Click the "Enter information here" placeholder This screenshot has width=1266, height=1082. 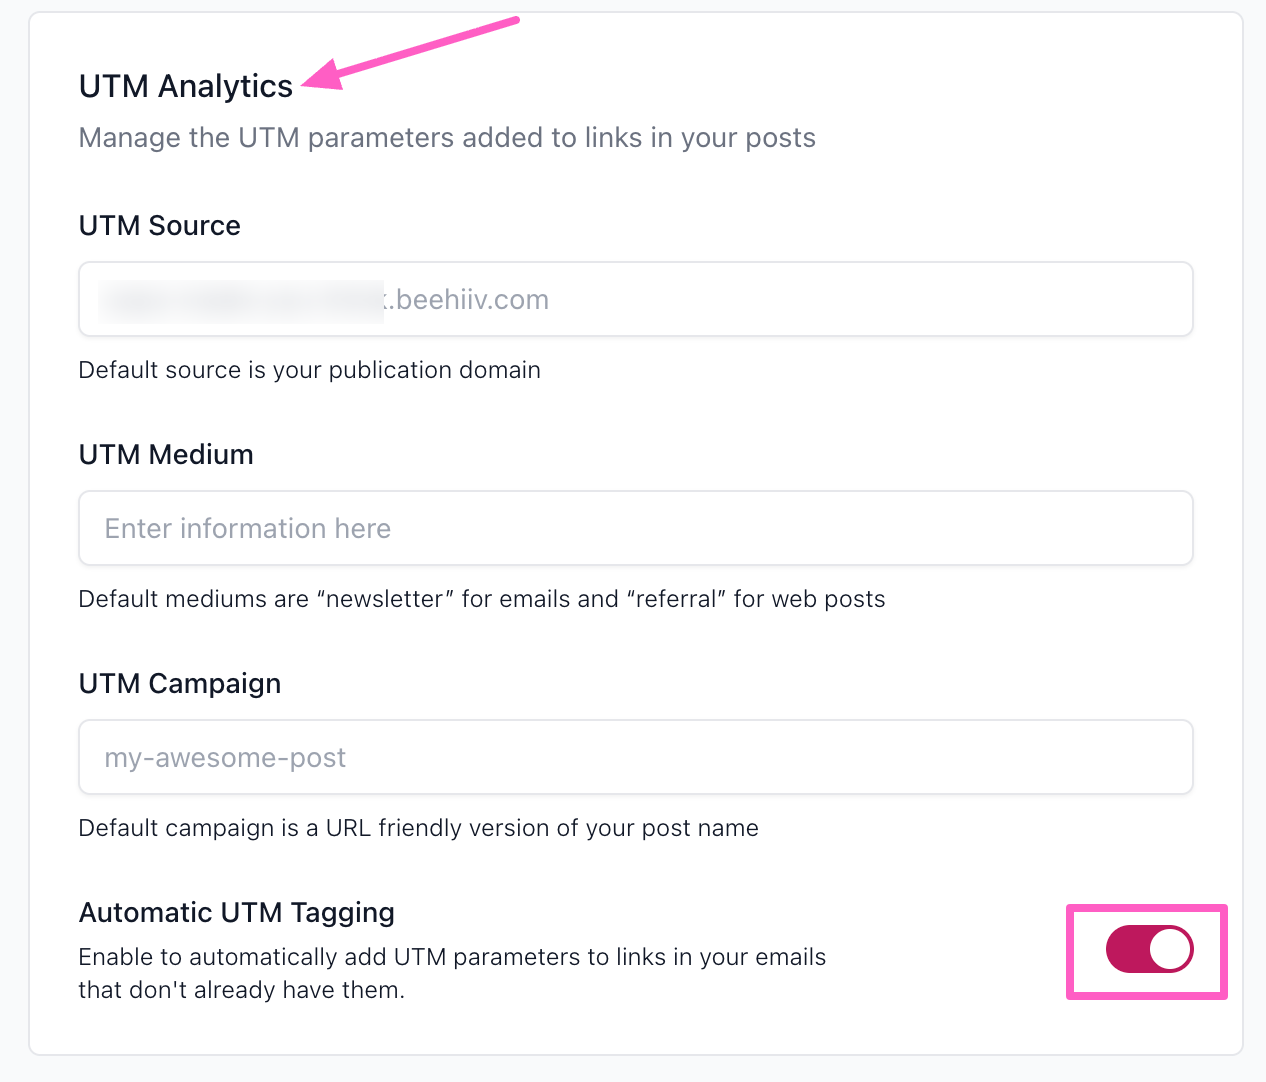tap(248, 528)
